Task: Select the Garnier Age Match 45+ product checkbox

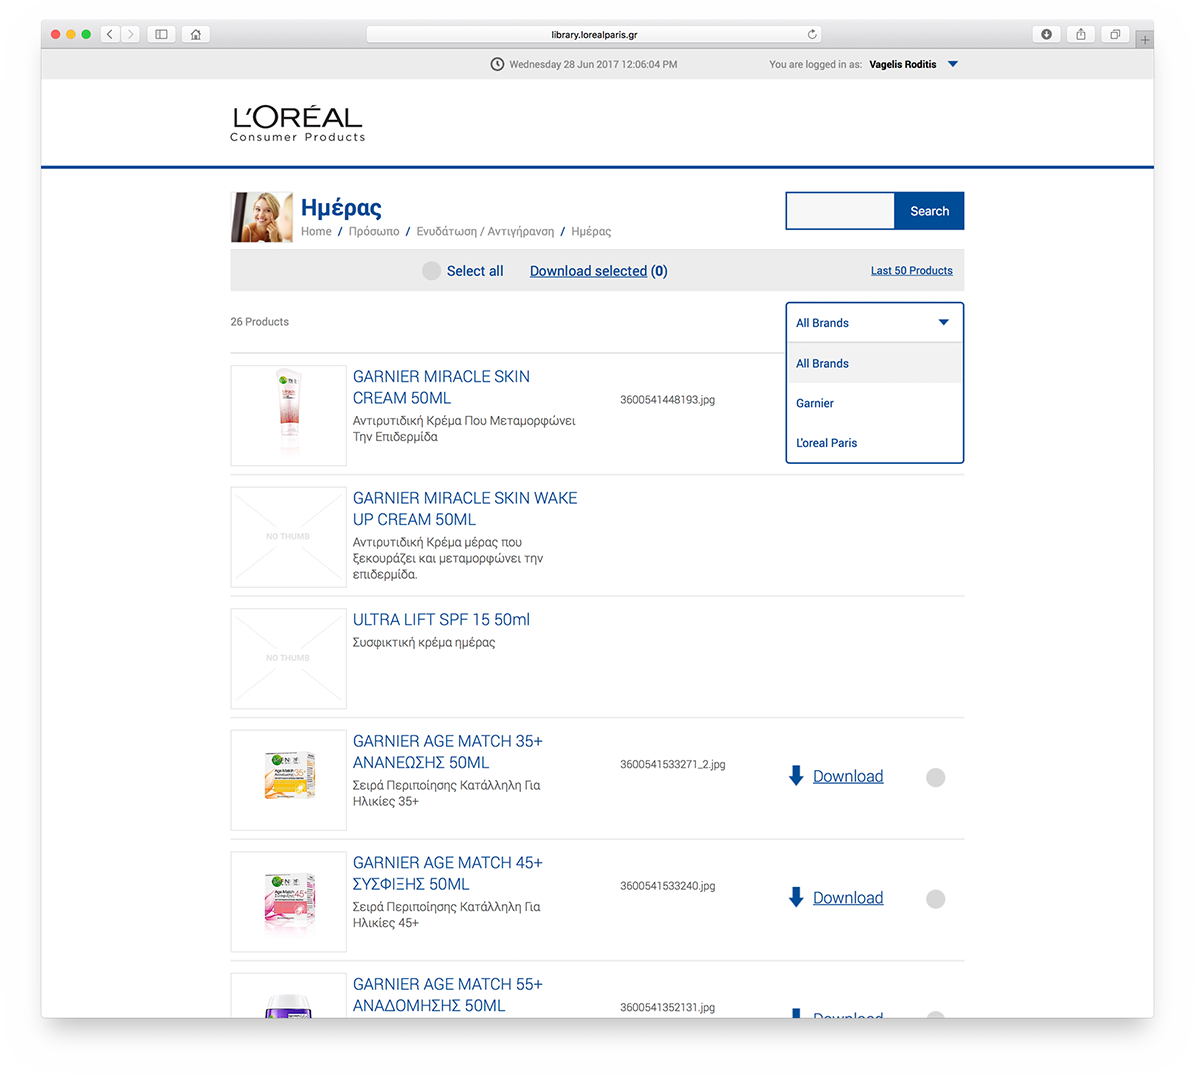Action: (936, 899)
